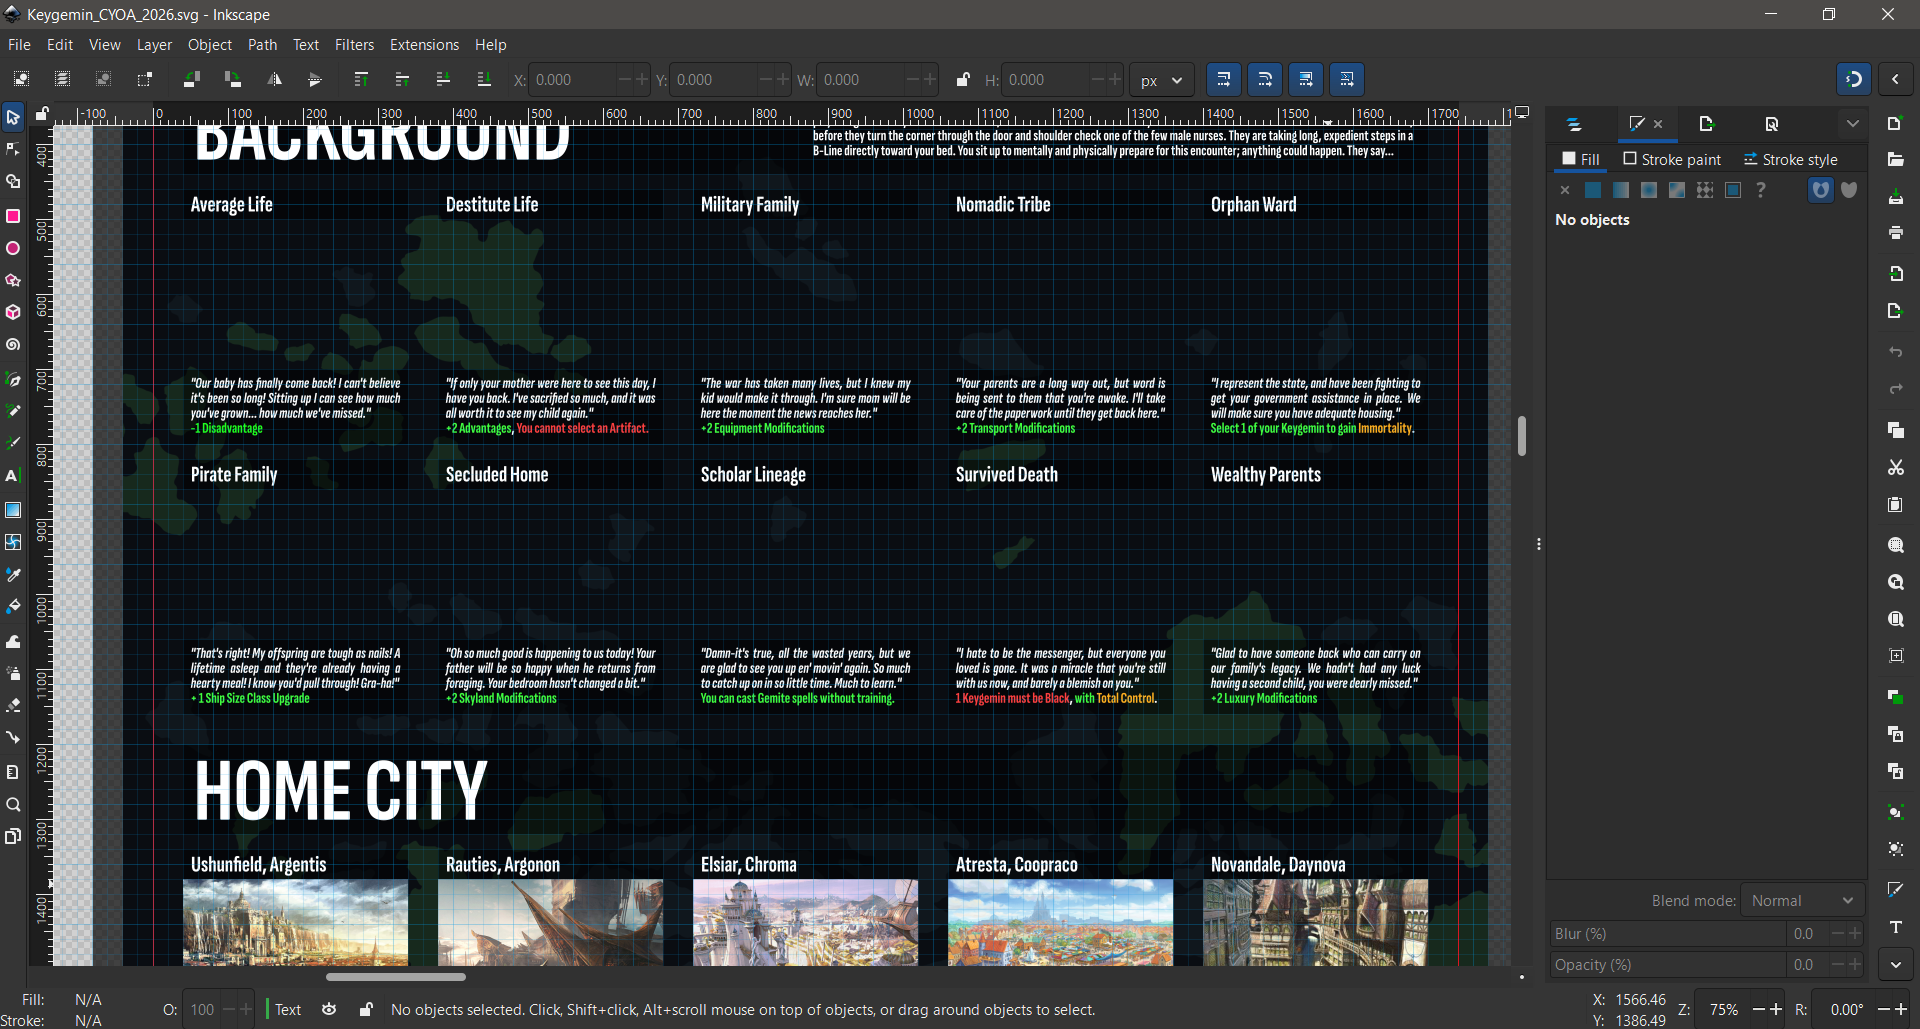The height and width of the screenshot is (1029, 1920).
Task: Switch to the Stroke style tab
Action: 1790,160
